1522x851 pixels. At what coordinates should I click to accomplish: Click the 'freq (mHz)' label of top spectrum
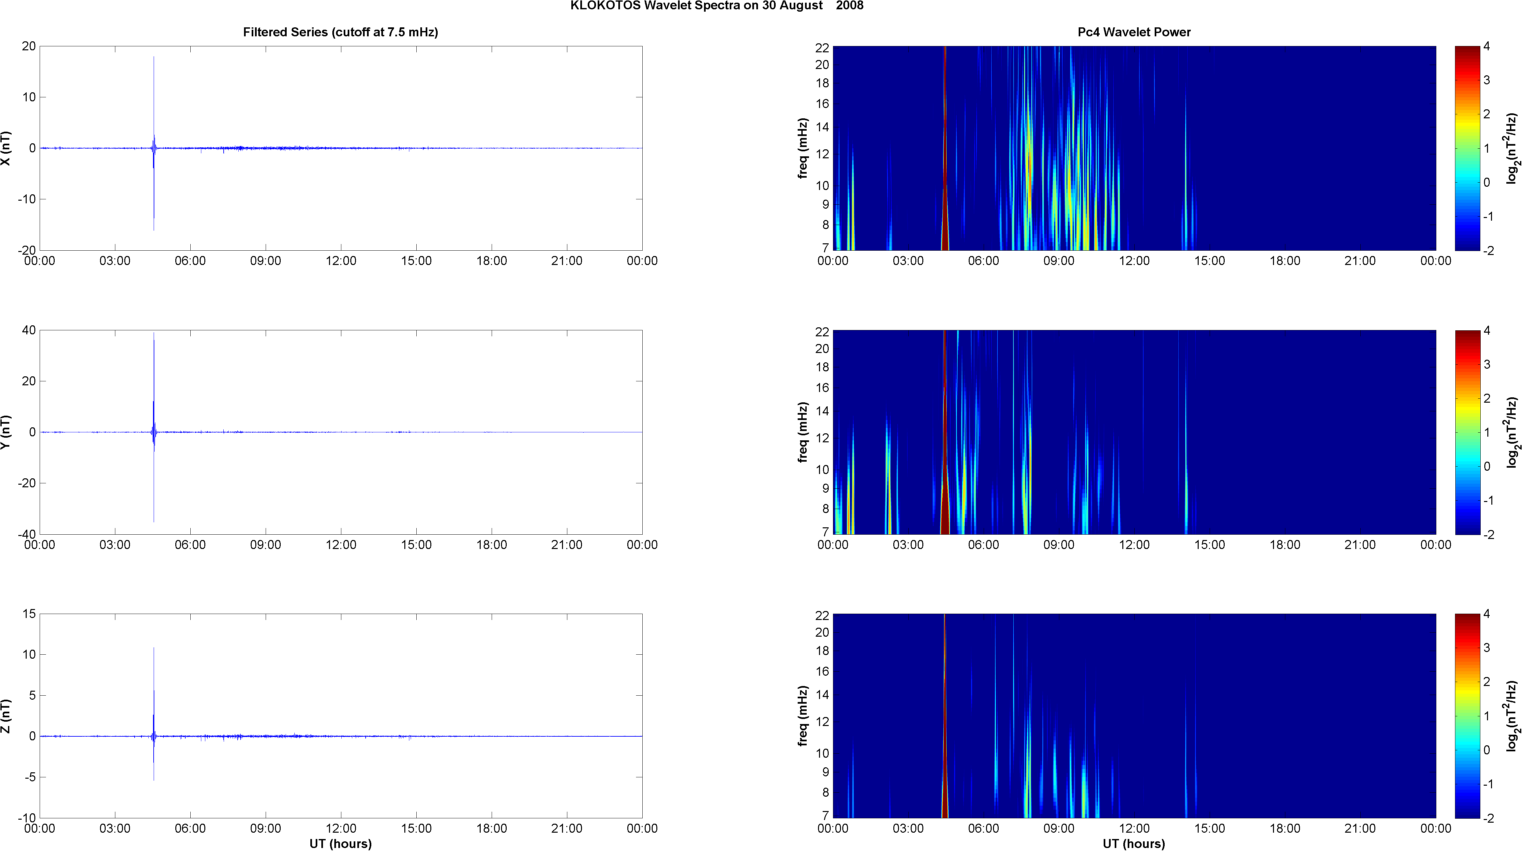pos(802,148)
